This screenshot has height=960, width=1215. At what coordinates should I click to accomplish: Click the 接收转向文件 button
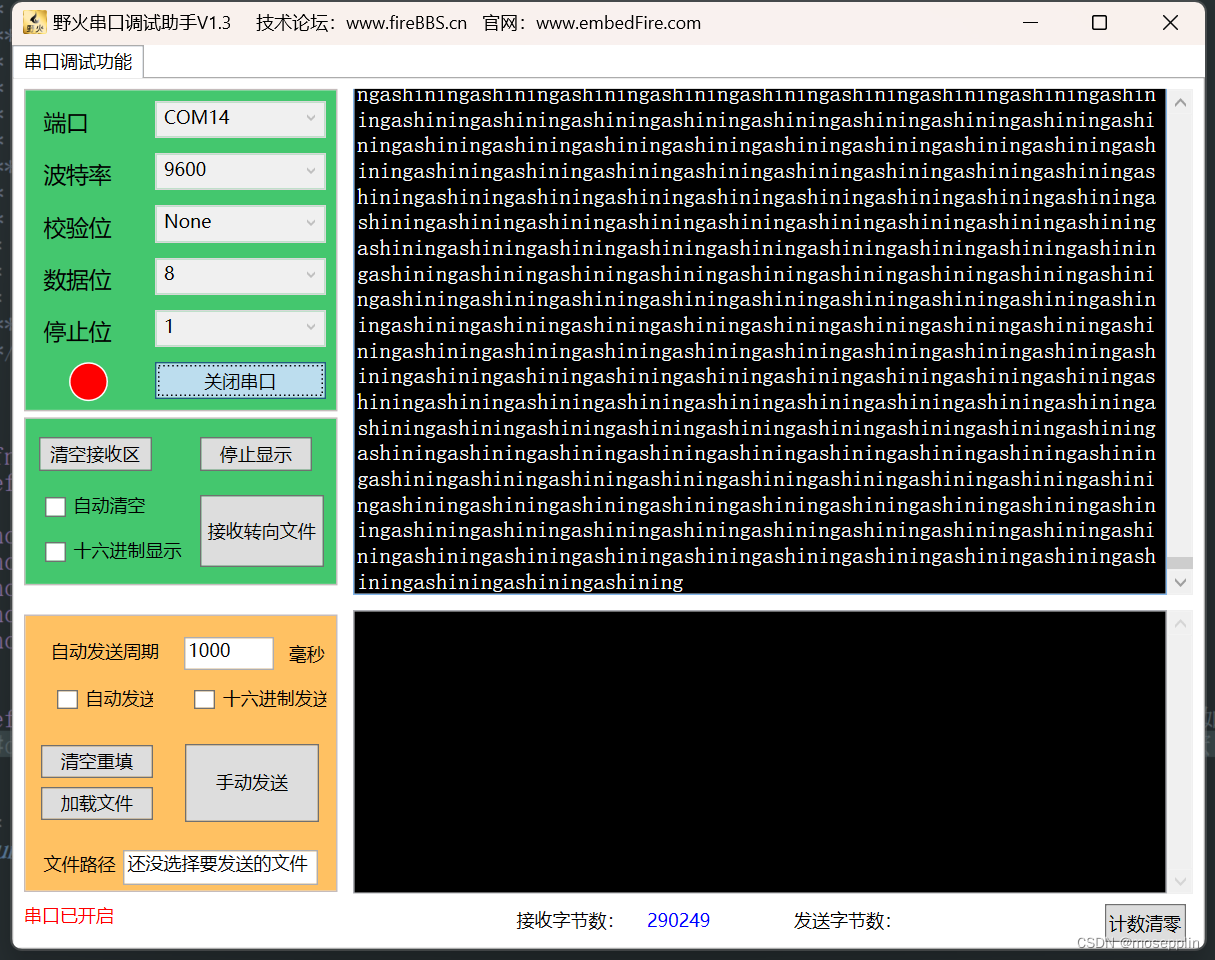click(262, 531)
